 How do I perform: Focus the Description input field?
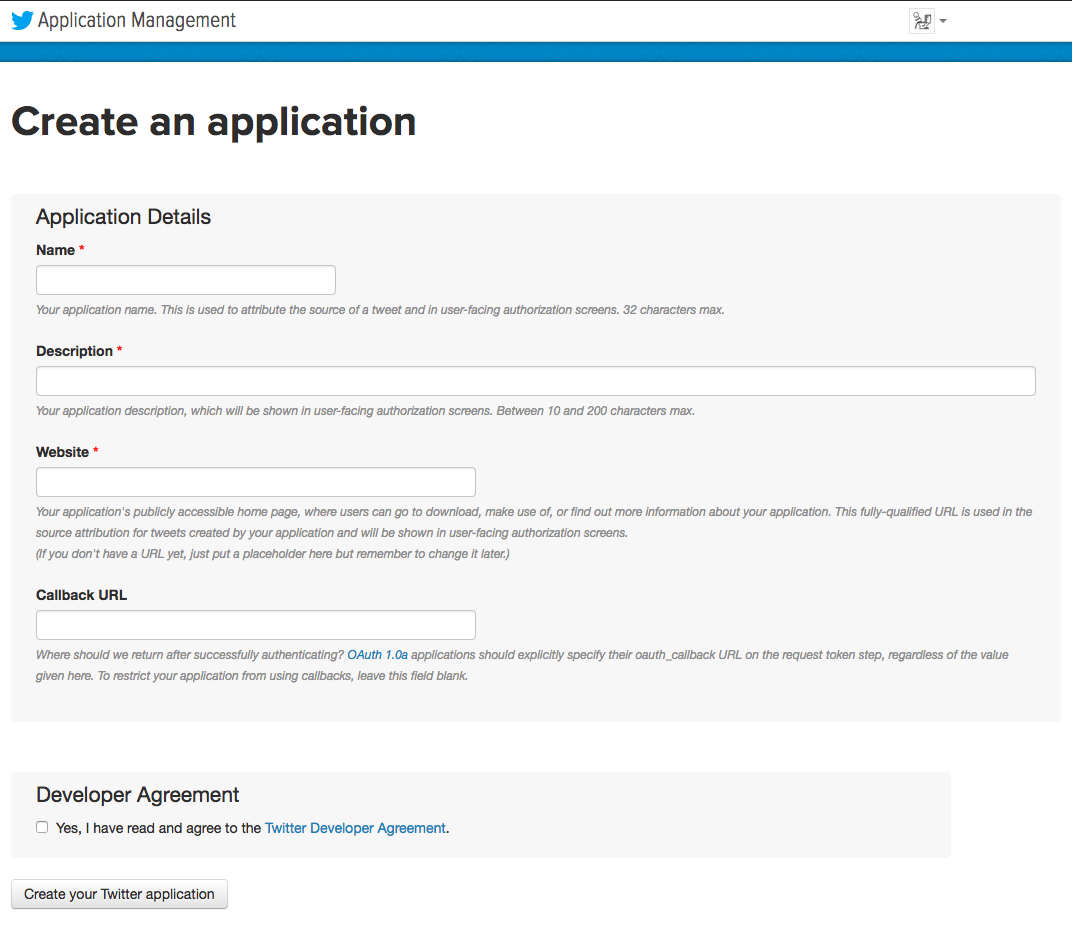(536, 381)
